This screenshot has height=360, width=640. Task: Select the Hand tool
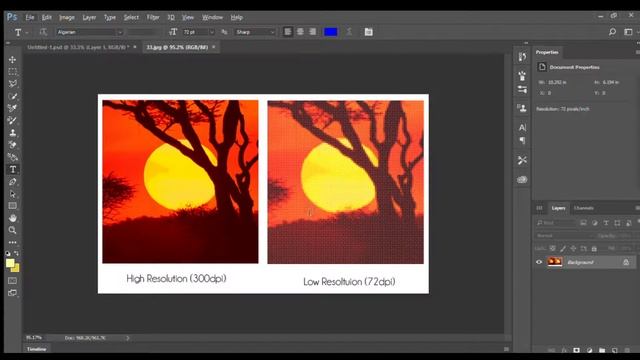13,218
